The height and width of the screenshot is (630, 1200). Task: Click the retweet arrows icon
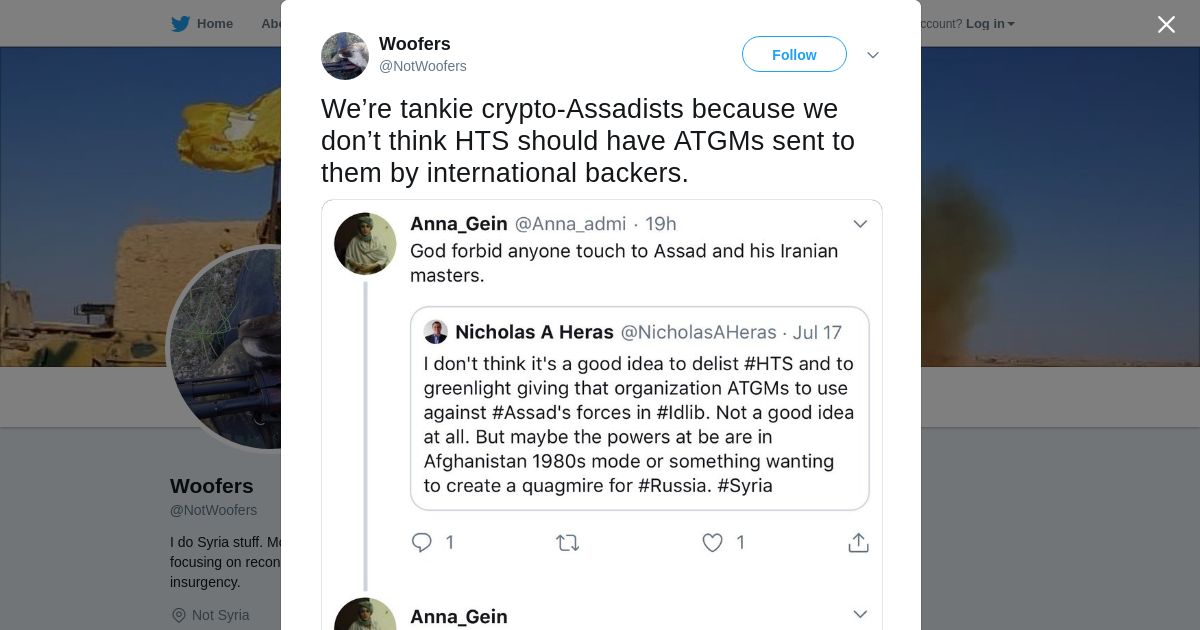(567, 542)
